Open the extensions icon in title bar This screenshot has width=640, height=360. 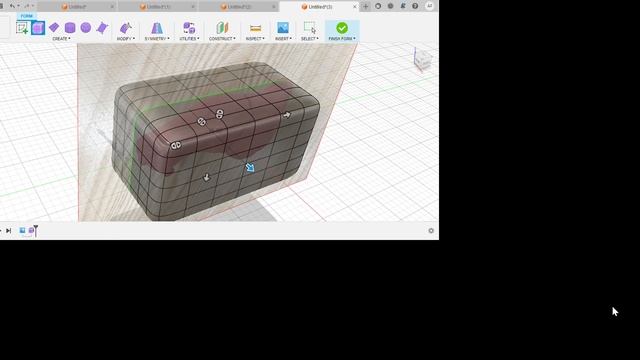[x=378, y=6]
